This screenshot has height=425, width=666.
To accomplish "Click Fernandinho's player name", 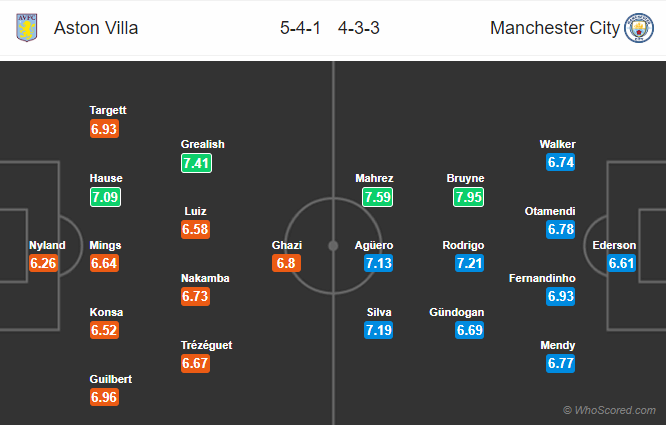I will tap(542, 279).
